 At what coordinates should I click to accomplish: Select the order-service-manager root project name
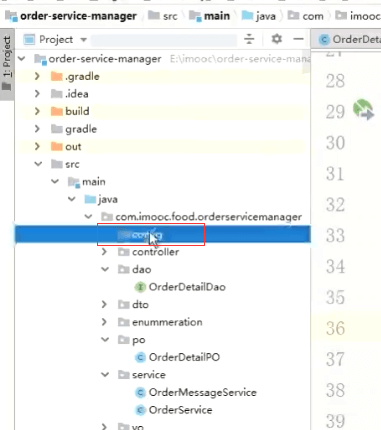105,59
